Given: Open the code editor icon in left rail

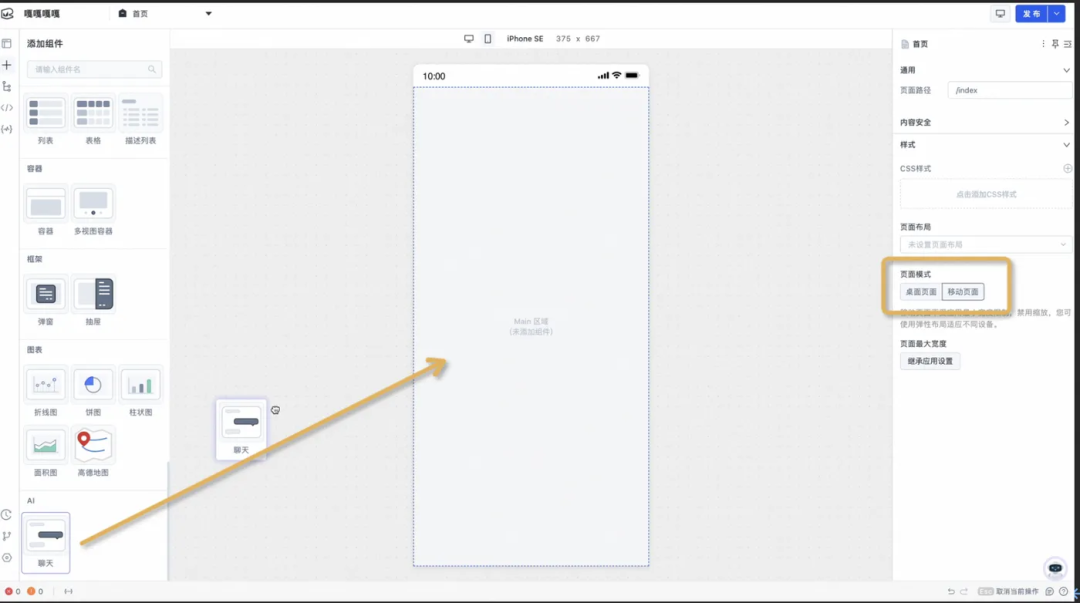Looking at the screenshot, I should click(7, 108).
